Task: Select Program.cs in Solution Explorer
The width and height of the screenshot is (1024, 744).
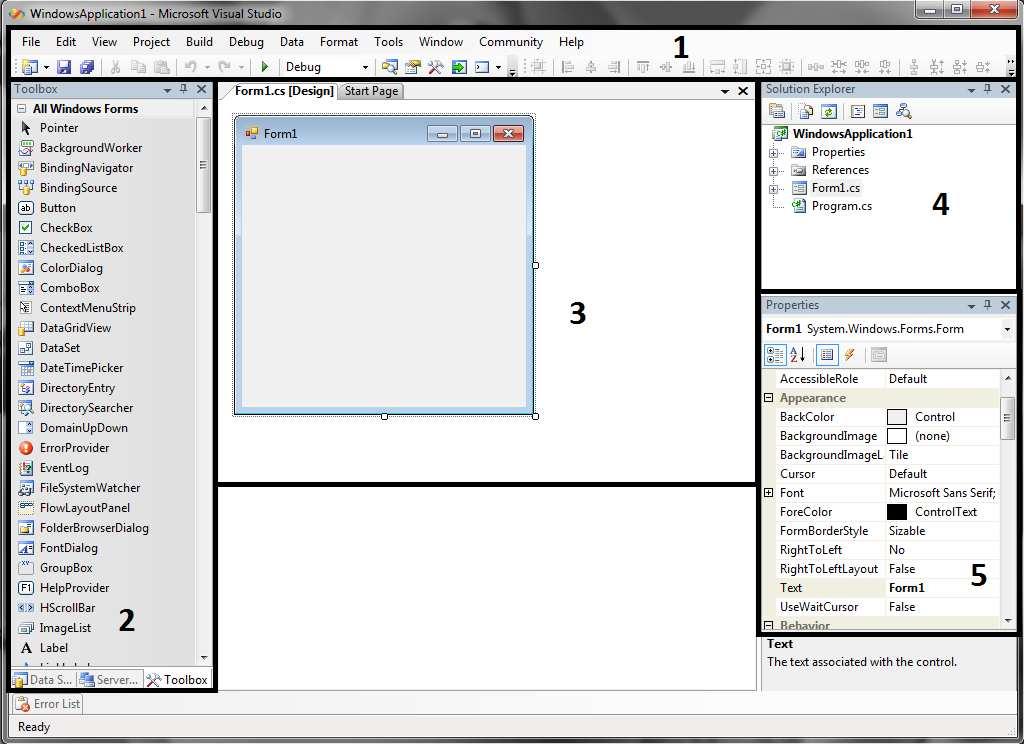Action: pyautogui.click(x=841, y=206)
